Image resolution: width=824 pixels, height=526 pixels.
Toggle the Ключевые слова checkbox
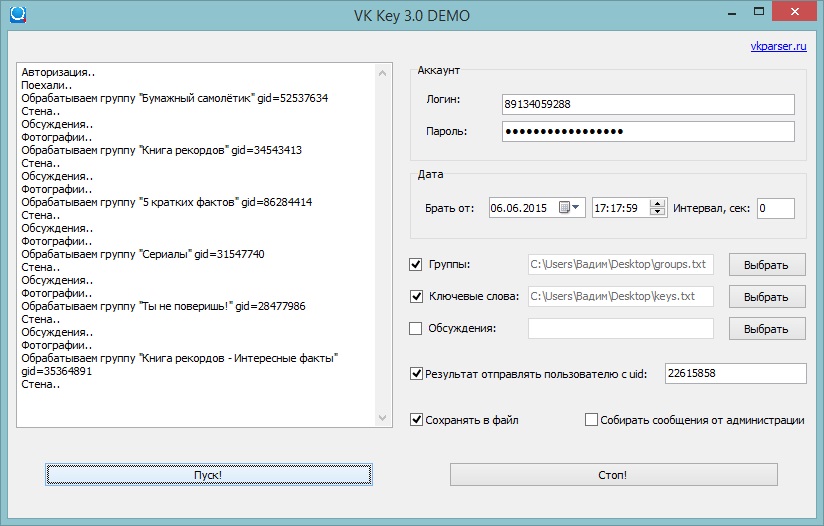point(416,296)
